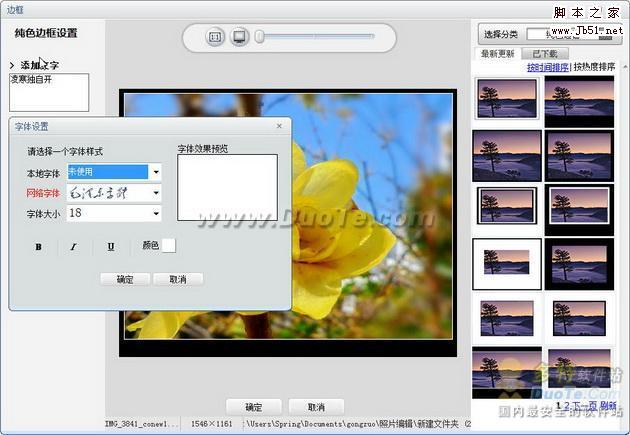630x435 pixels.
Task: Select the fifth-row left frame thumbnail
Action: tap(507, 318)
